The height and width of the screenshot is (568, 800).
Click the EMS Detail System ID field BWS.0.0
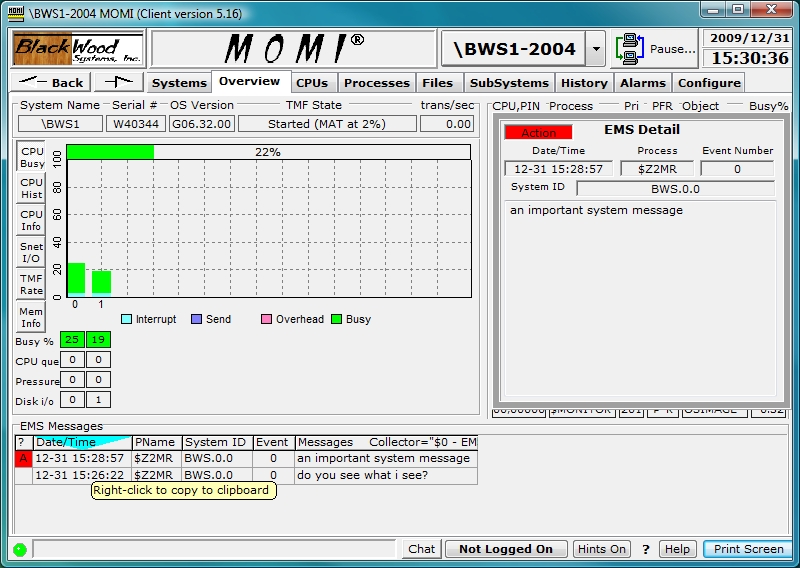click(676, 189)
